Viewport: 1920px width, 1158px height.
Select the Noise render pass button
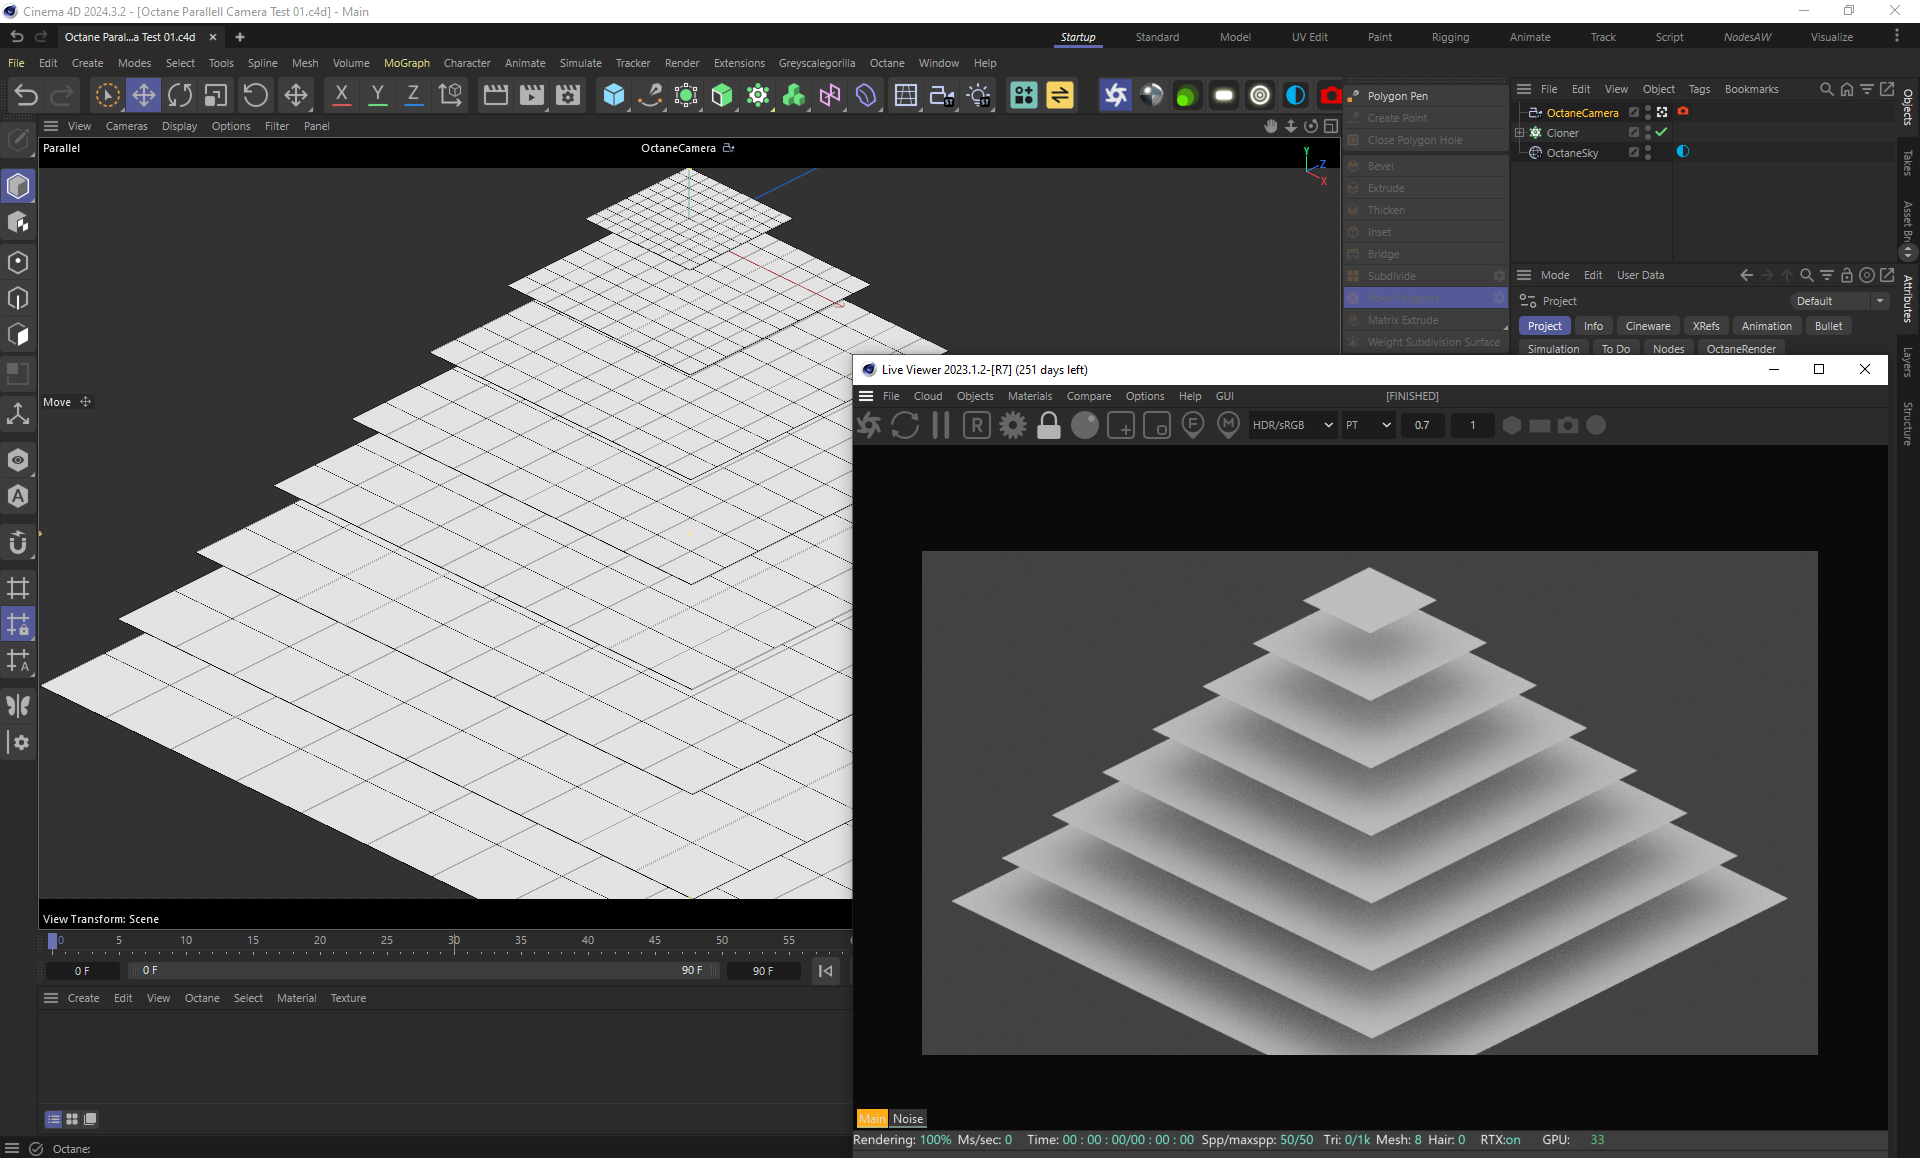(x=907, y=1119)
